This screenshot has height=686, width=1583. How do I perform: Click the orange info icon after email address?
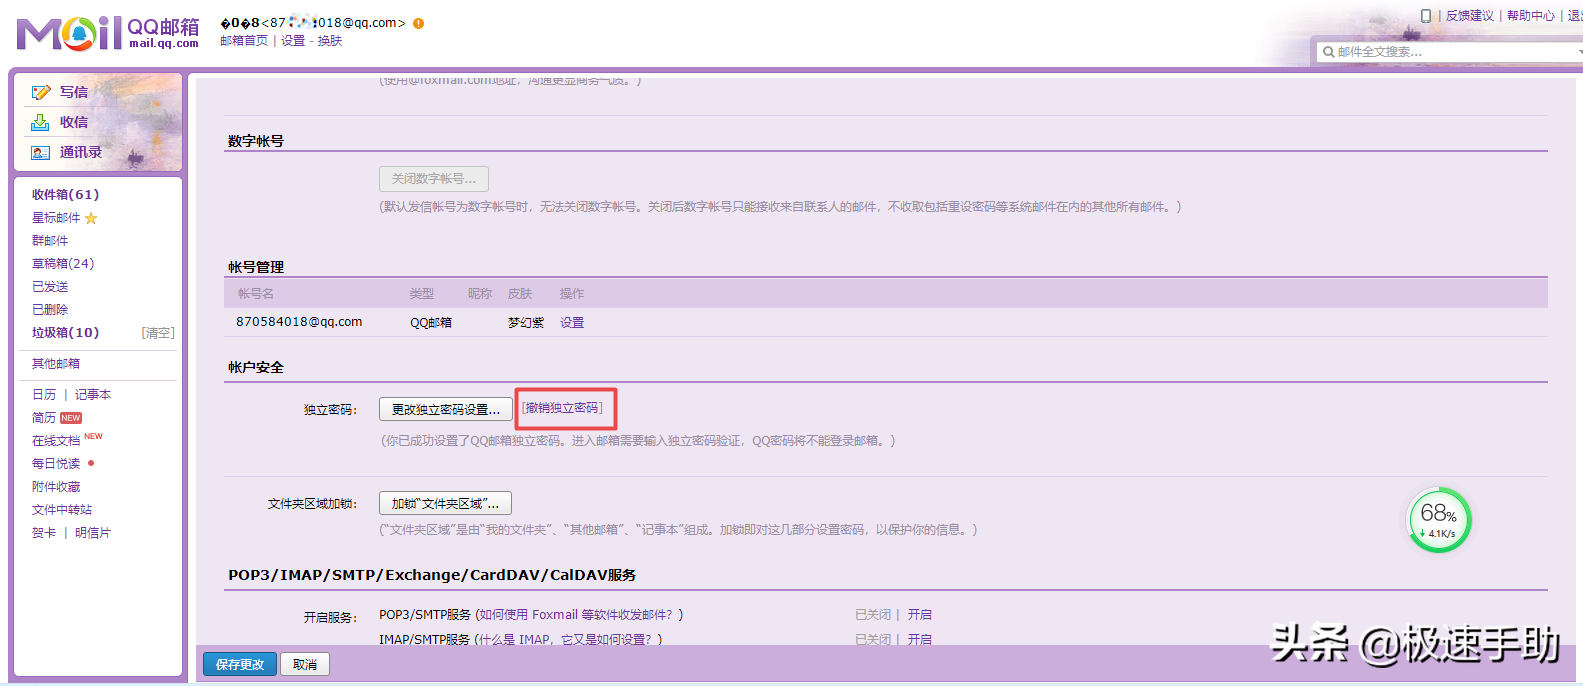418,23
